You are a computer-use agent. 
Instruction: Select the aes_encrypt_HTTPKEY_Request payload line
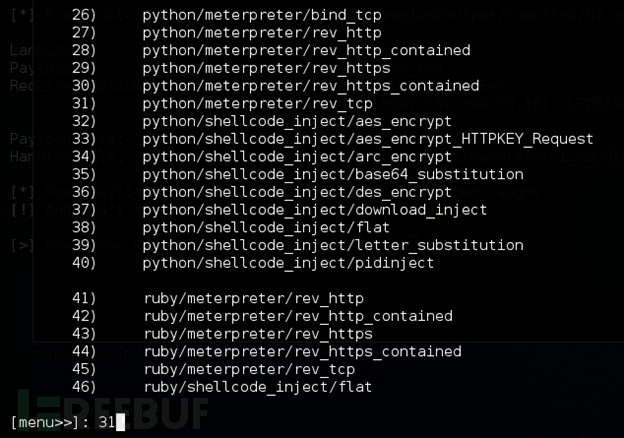[367, 139]
